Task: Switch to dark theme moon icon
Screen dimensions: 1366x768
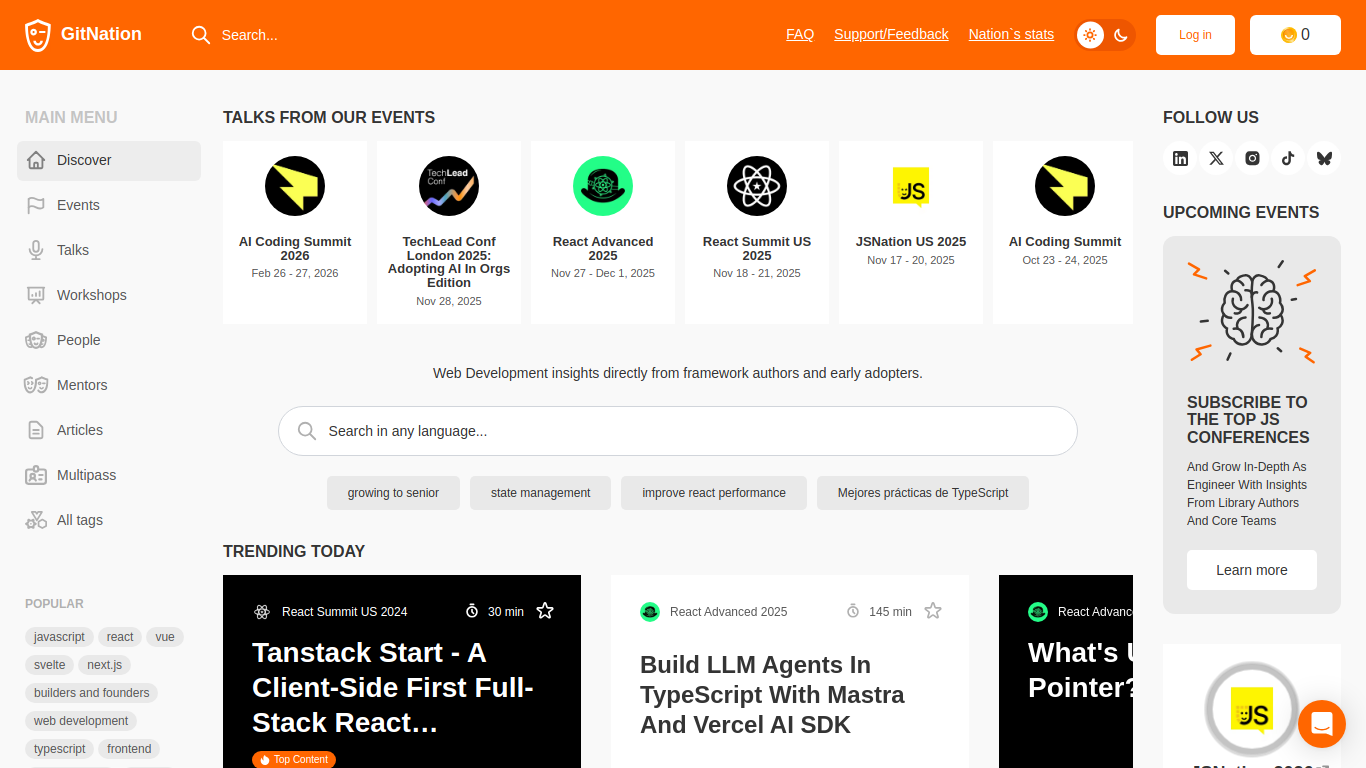Action: click(x=1121, y=35)
